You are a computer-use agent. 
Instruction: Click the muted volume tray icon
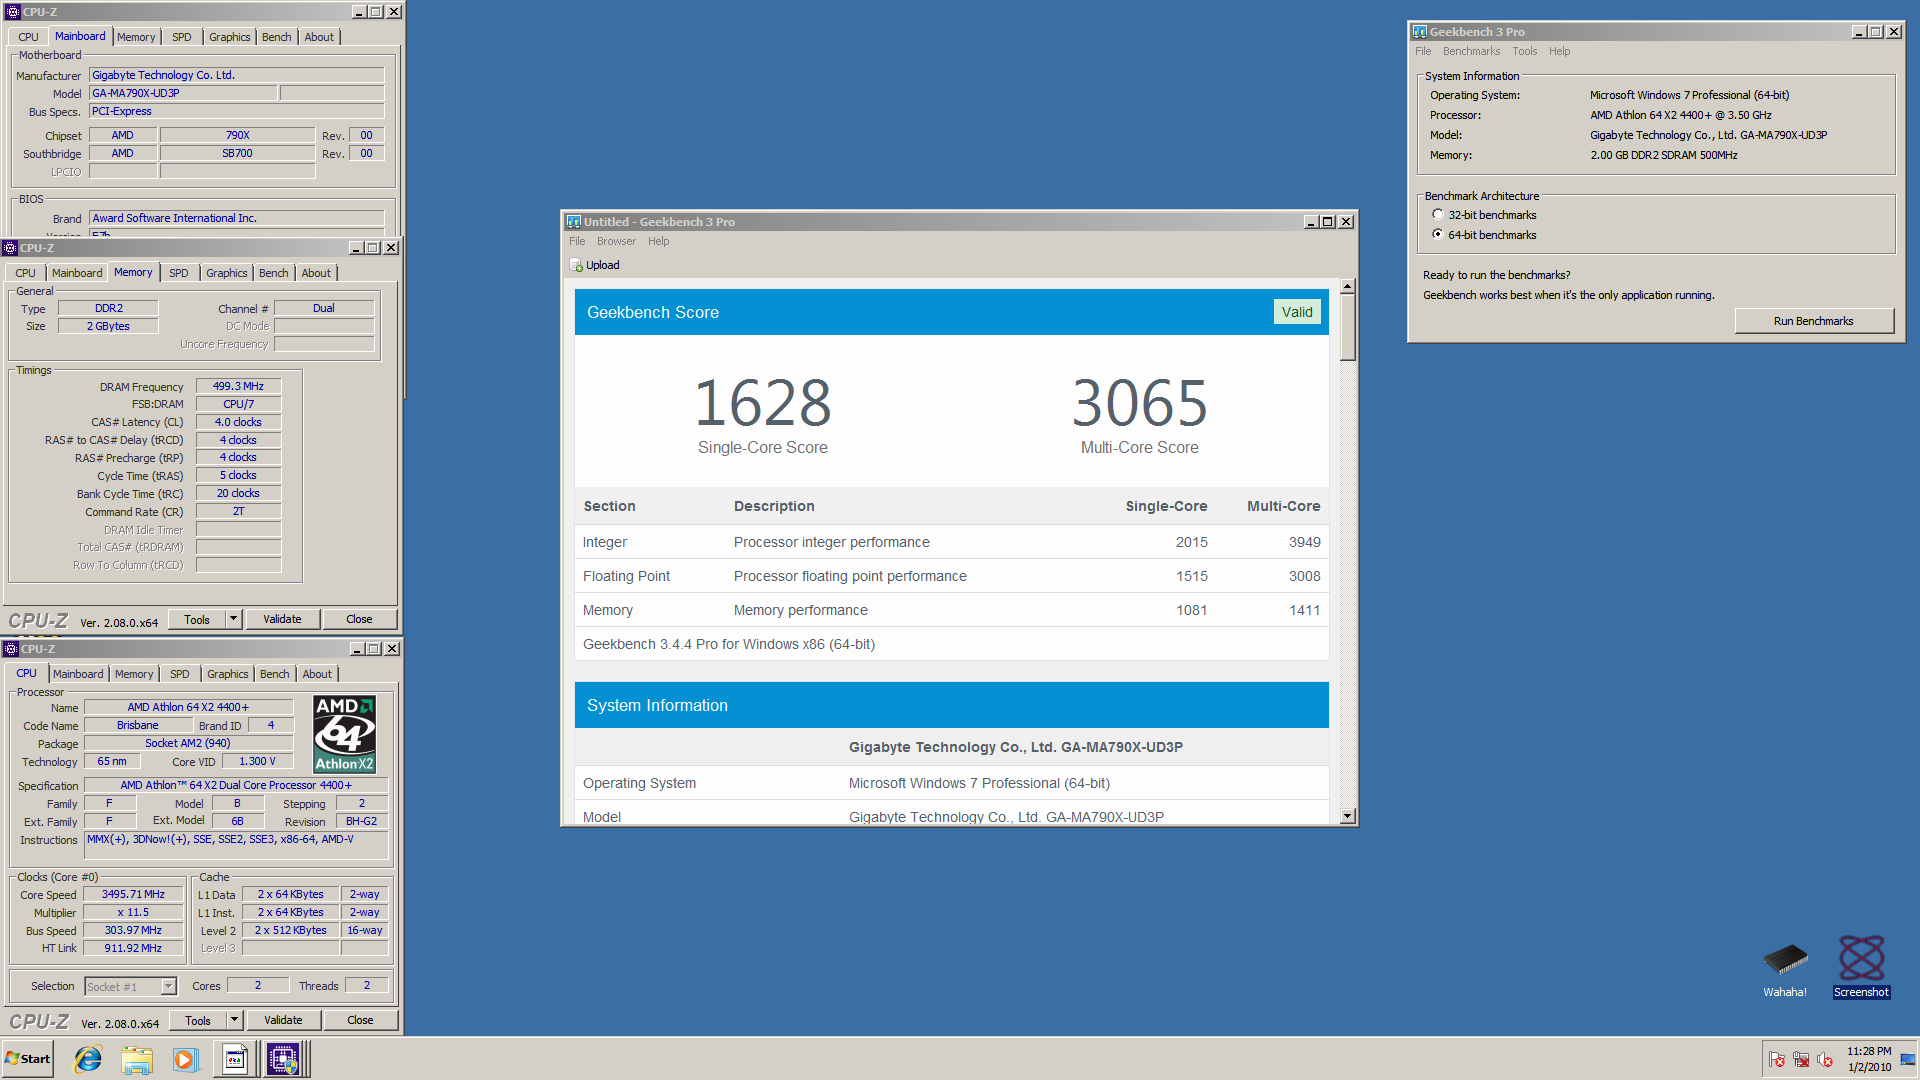(1825, 1059)
